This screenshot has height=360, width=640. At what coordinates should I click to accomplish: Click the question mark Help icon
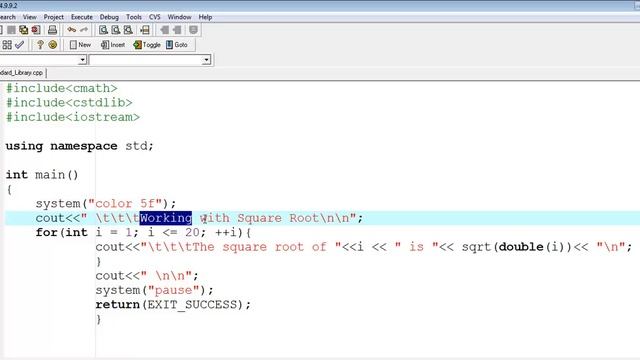coord(40,45)
